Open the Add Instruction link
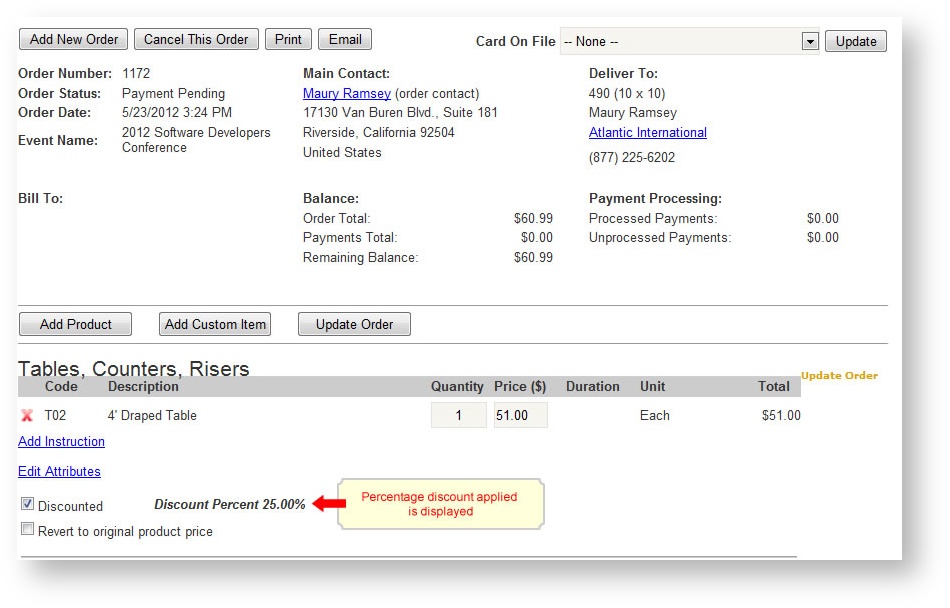 pos(61,442)
